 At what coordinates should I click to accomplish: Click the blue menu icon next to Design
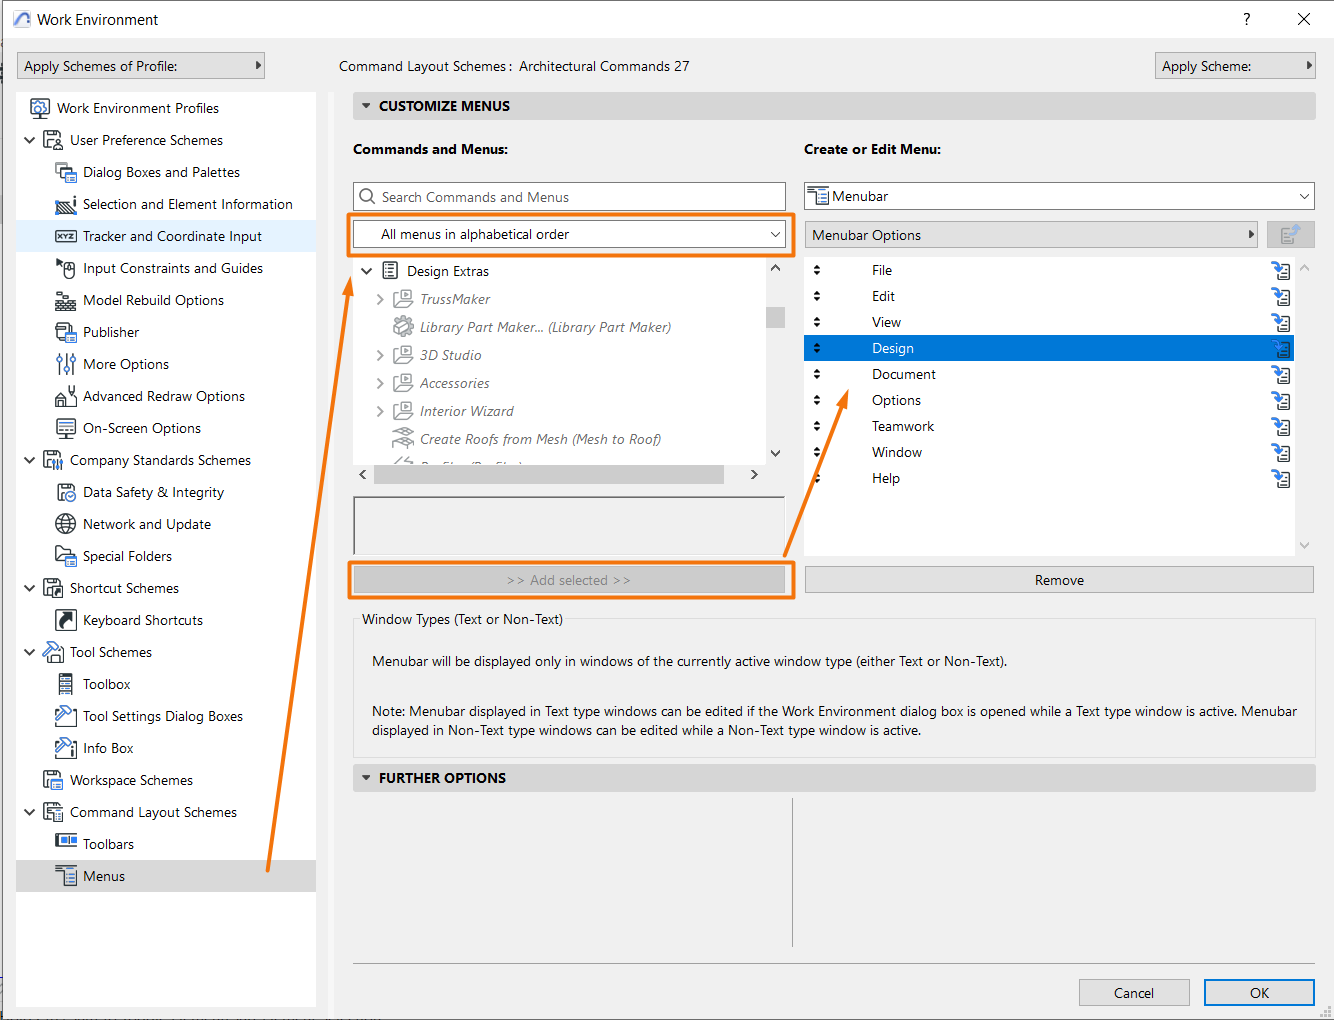[1281, 348]
